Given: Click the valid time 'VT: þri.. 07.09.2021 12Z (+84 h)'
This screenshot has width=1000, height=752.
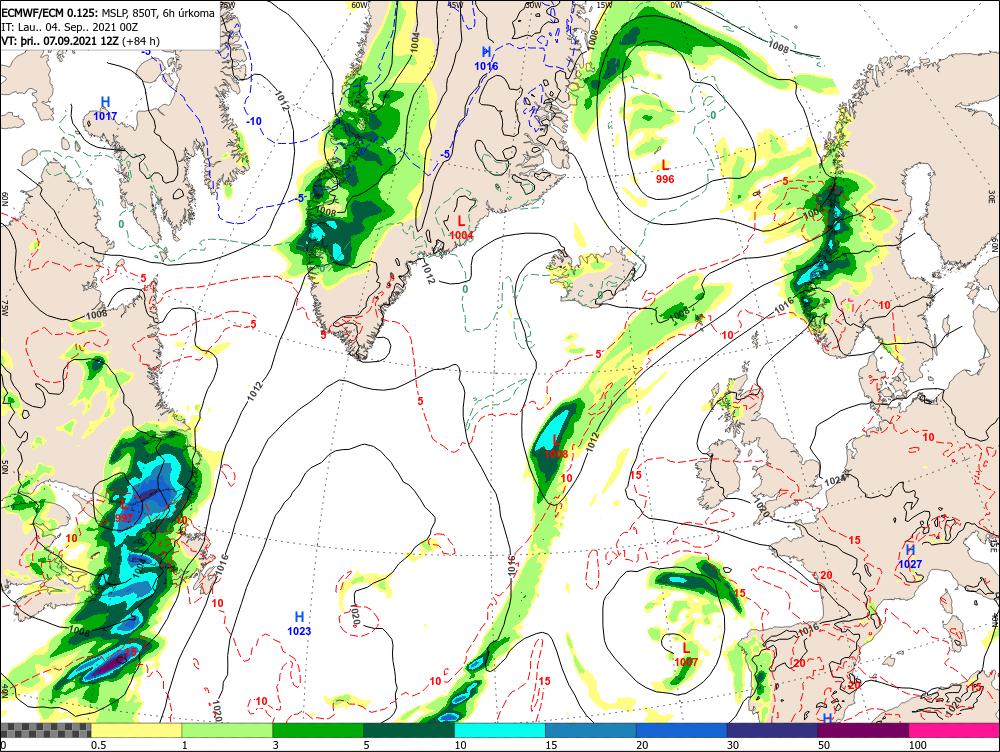Looking at the screenshot, I should coord(81,41).
